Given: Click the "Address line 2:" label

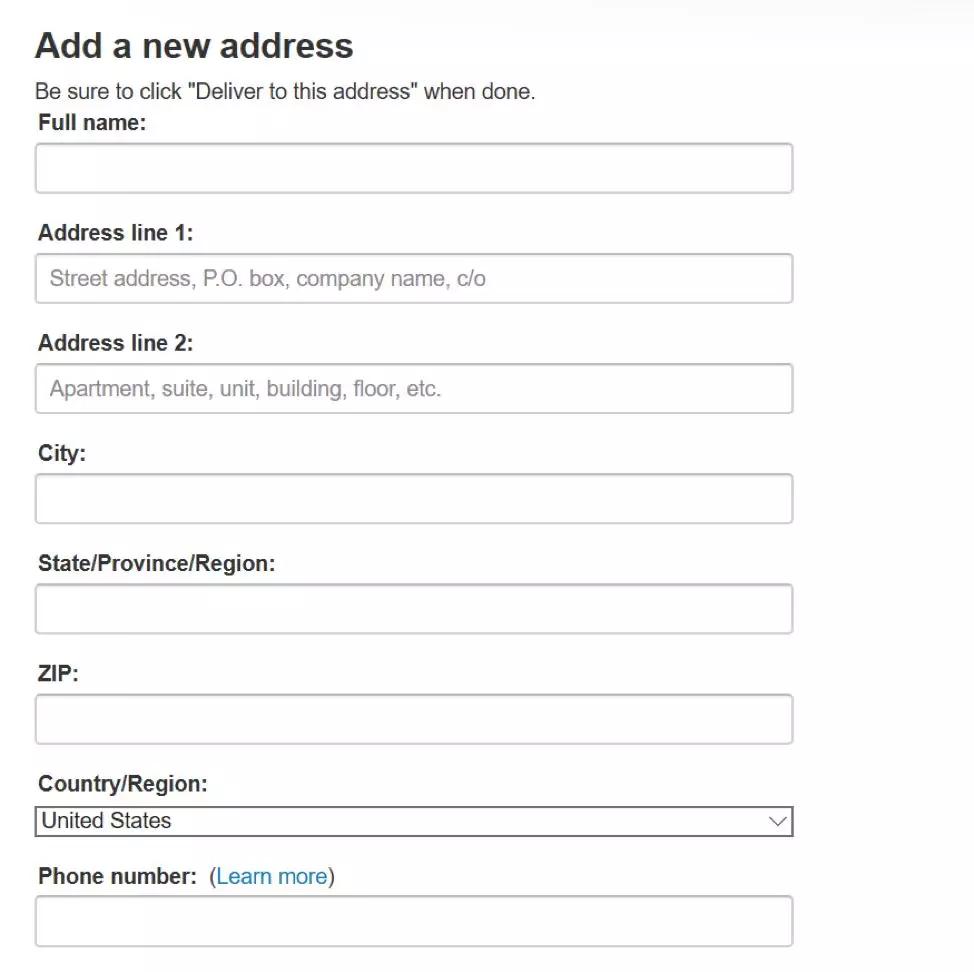Looking at the screenshot, I should coord(115,343).
